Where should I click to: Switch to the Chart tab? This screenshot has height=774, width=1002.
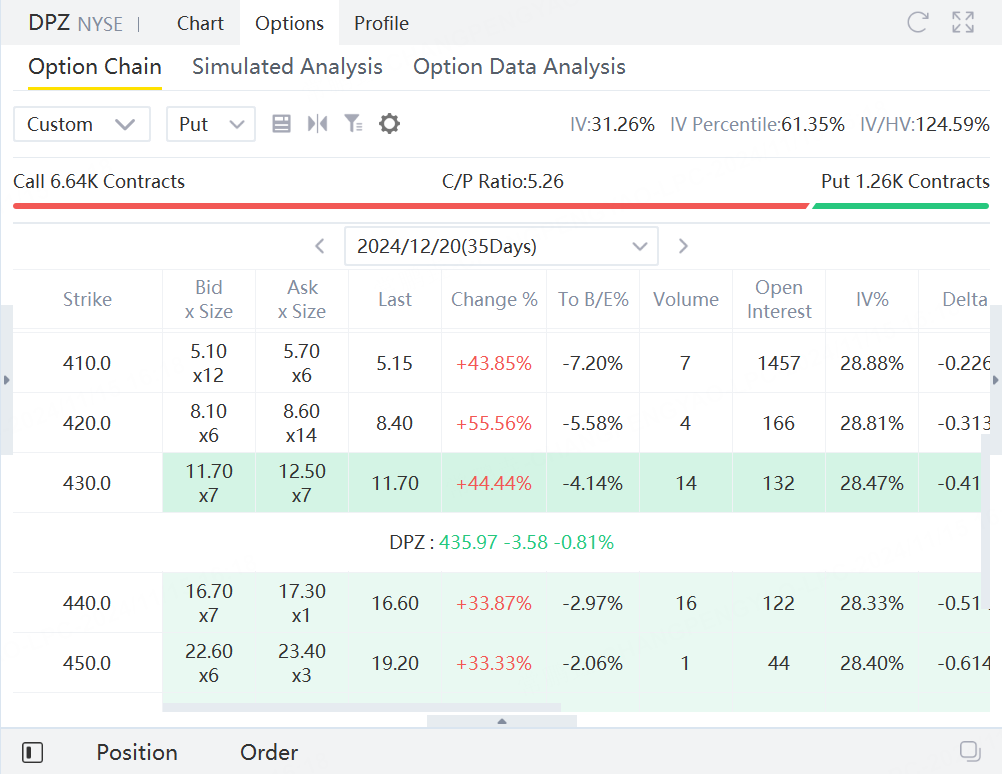[x=200, y=23]
